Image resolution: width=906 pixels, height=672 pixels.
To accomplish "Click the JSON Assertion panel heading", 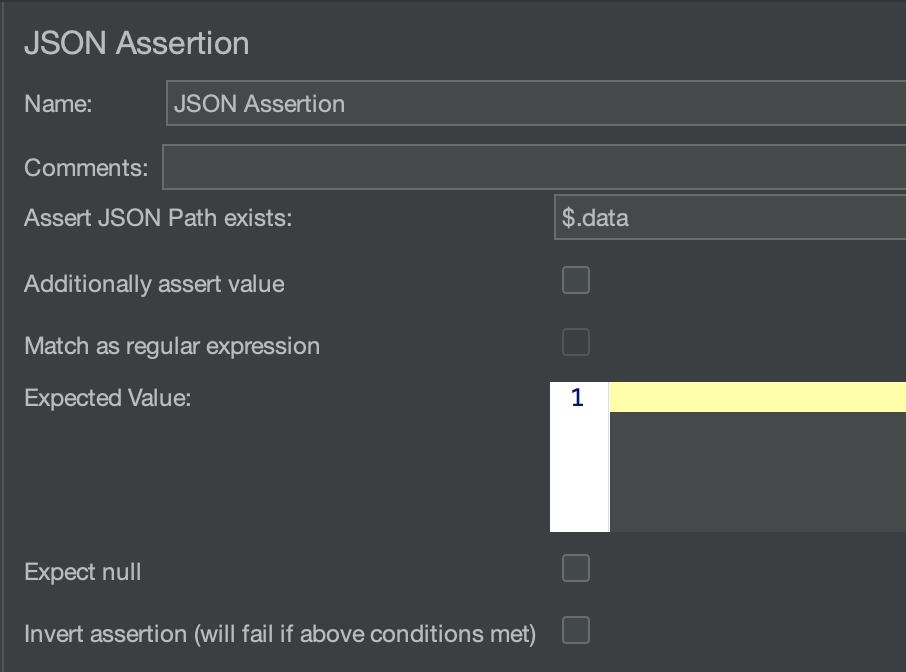I will (x=136, y=44).
